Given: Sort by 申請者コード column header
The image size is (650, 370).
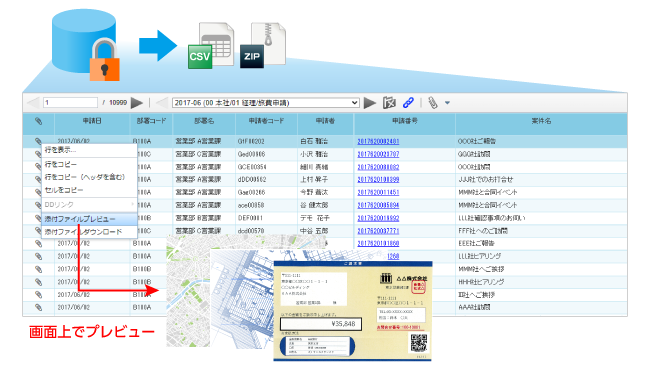Looking at the screenshot, I should click(266, 121).
